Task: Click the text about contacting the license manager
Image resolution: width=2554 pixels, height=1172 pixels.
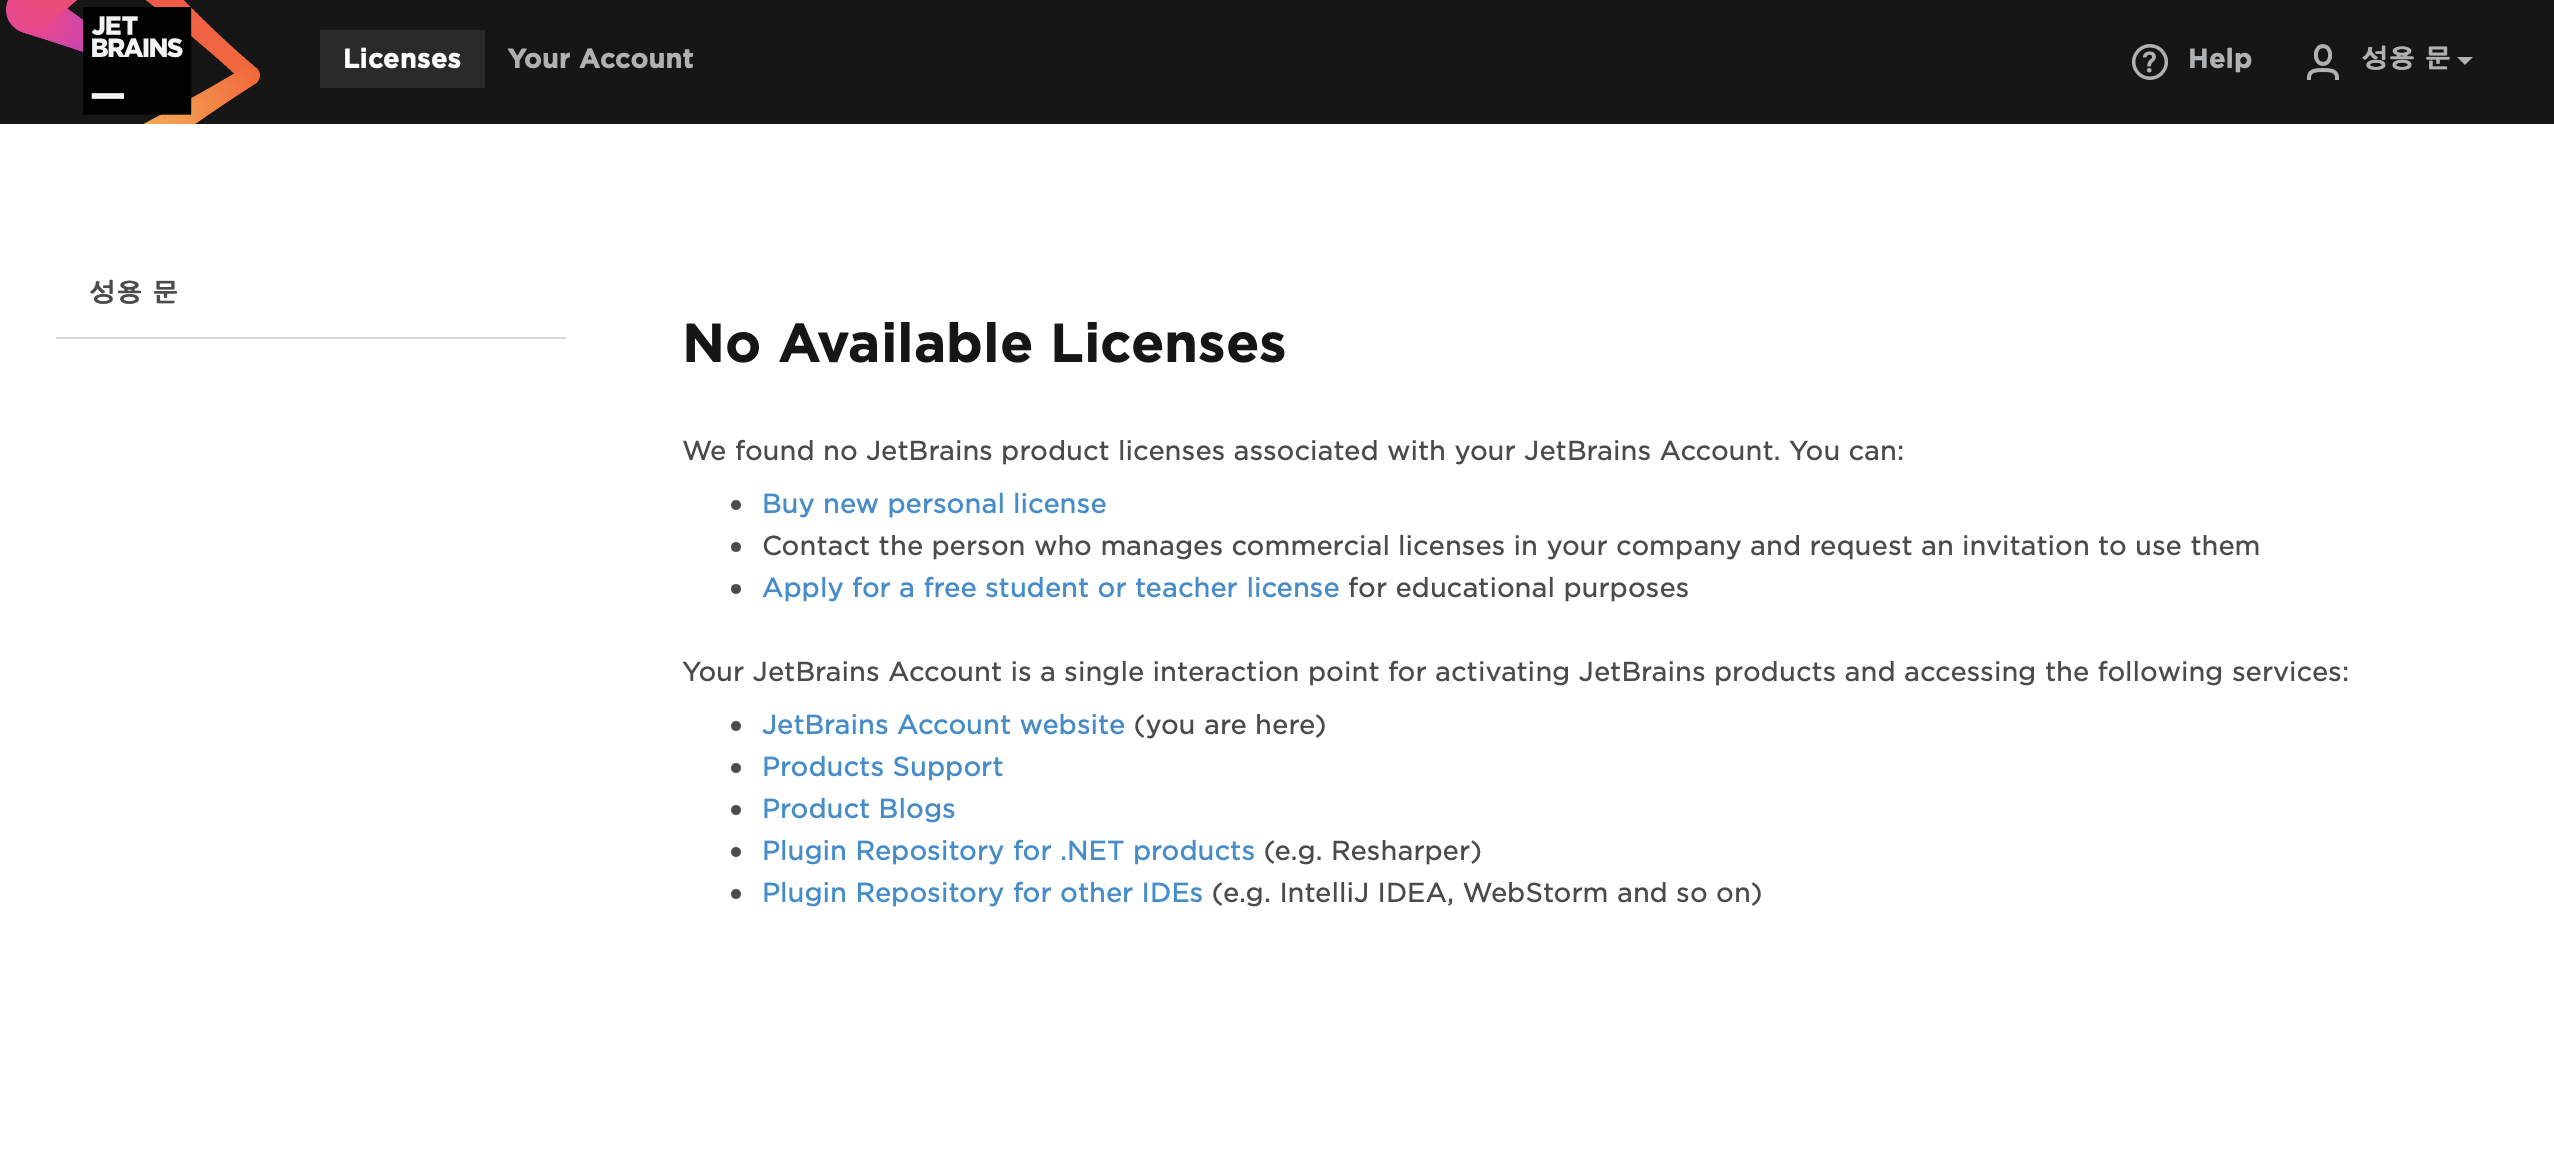Action: [1511, 546]
